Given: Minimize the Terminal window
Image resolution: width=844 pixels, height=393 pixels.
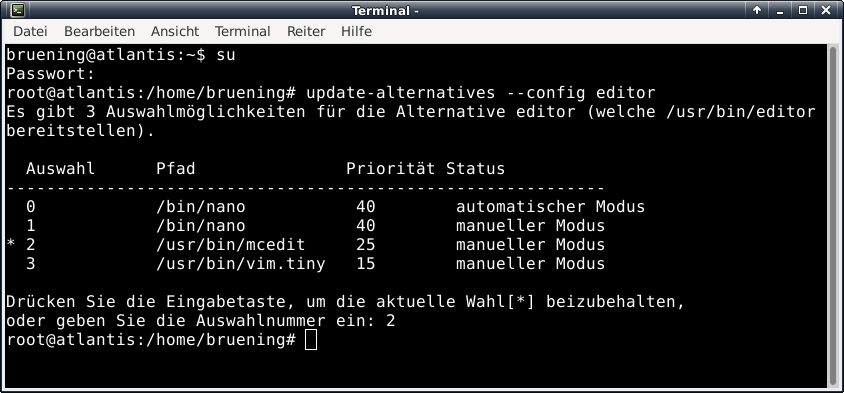Looking at the screenshot, I should coord(780,10).
